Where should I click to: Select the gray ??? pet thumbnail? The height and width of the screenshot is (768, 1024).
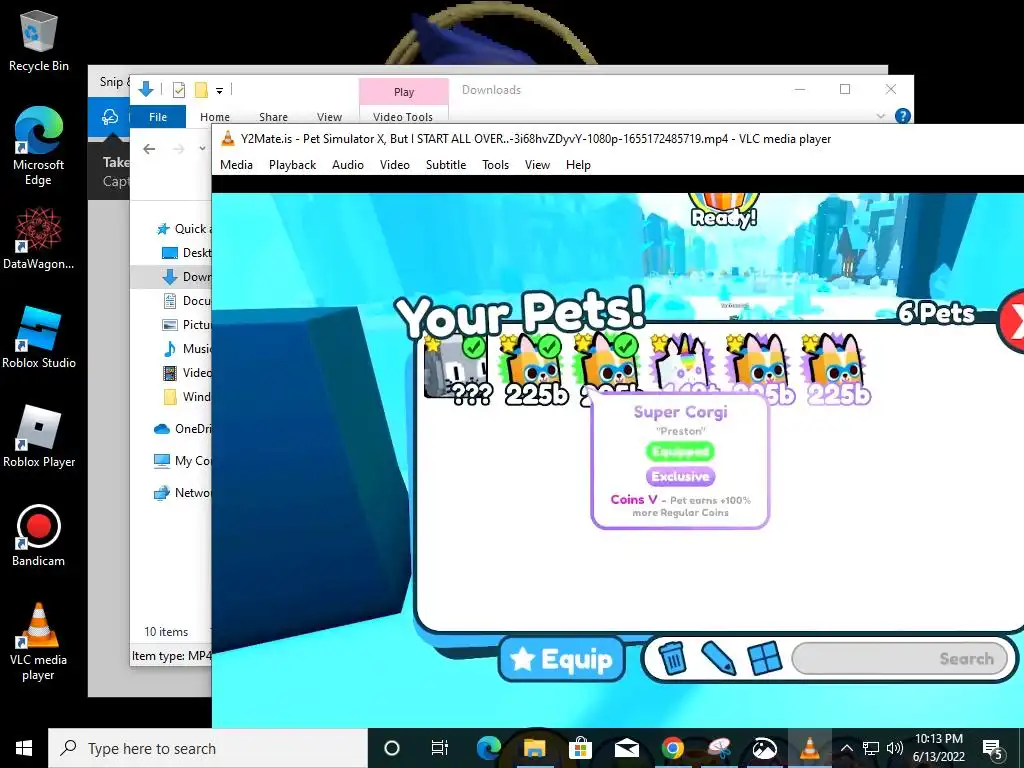coord(456,368)
